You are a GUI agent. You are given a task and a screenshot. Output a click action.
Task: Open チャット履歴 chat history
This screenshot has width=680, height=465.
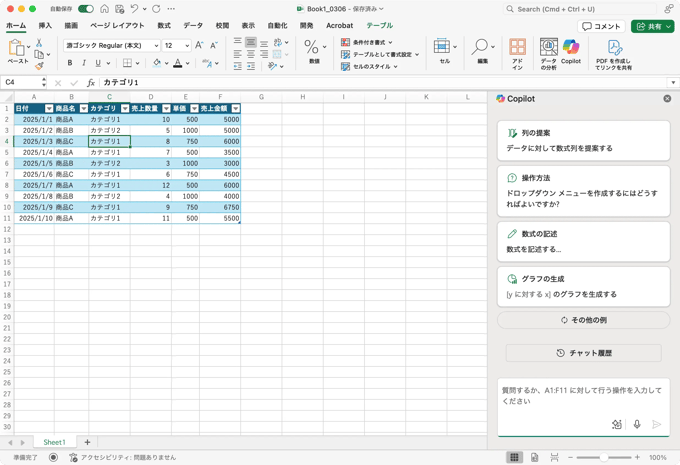(x=583, y=353)
